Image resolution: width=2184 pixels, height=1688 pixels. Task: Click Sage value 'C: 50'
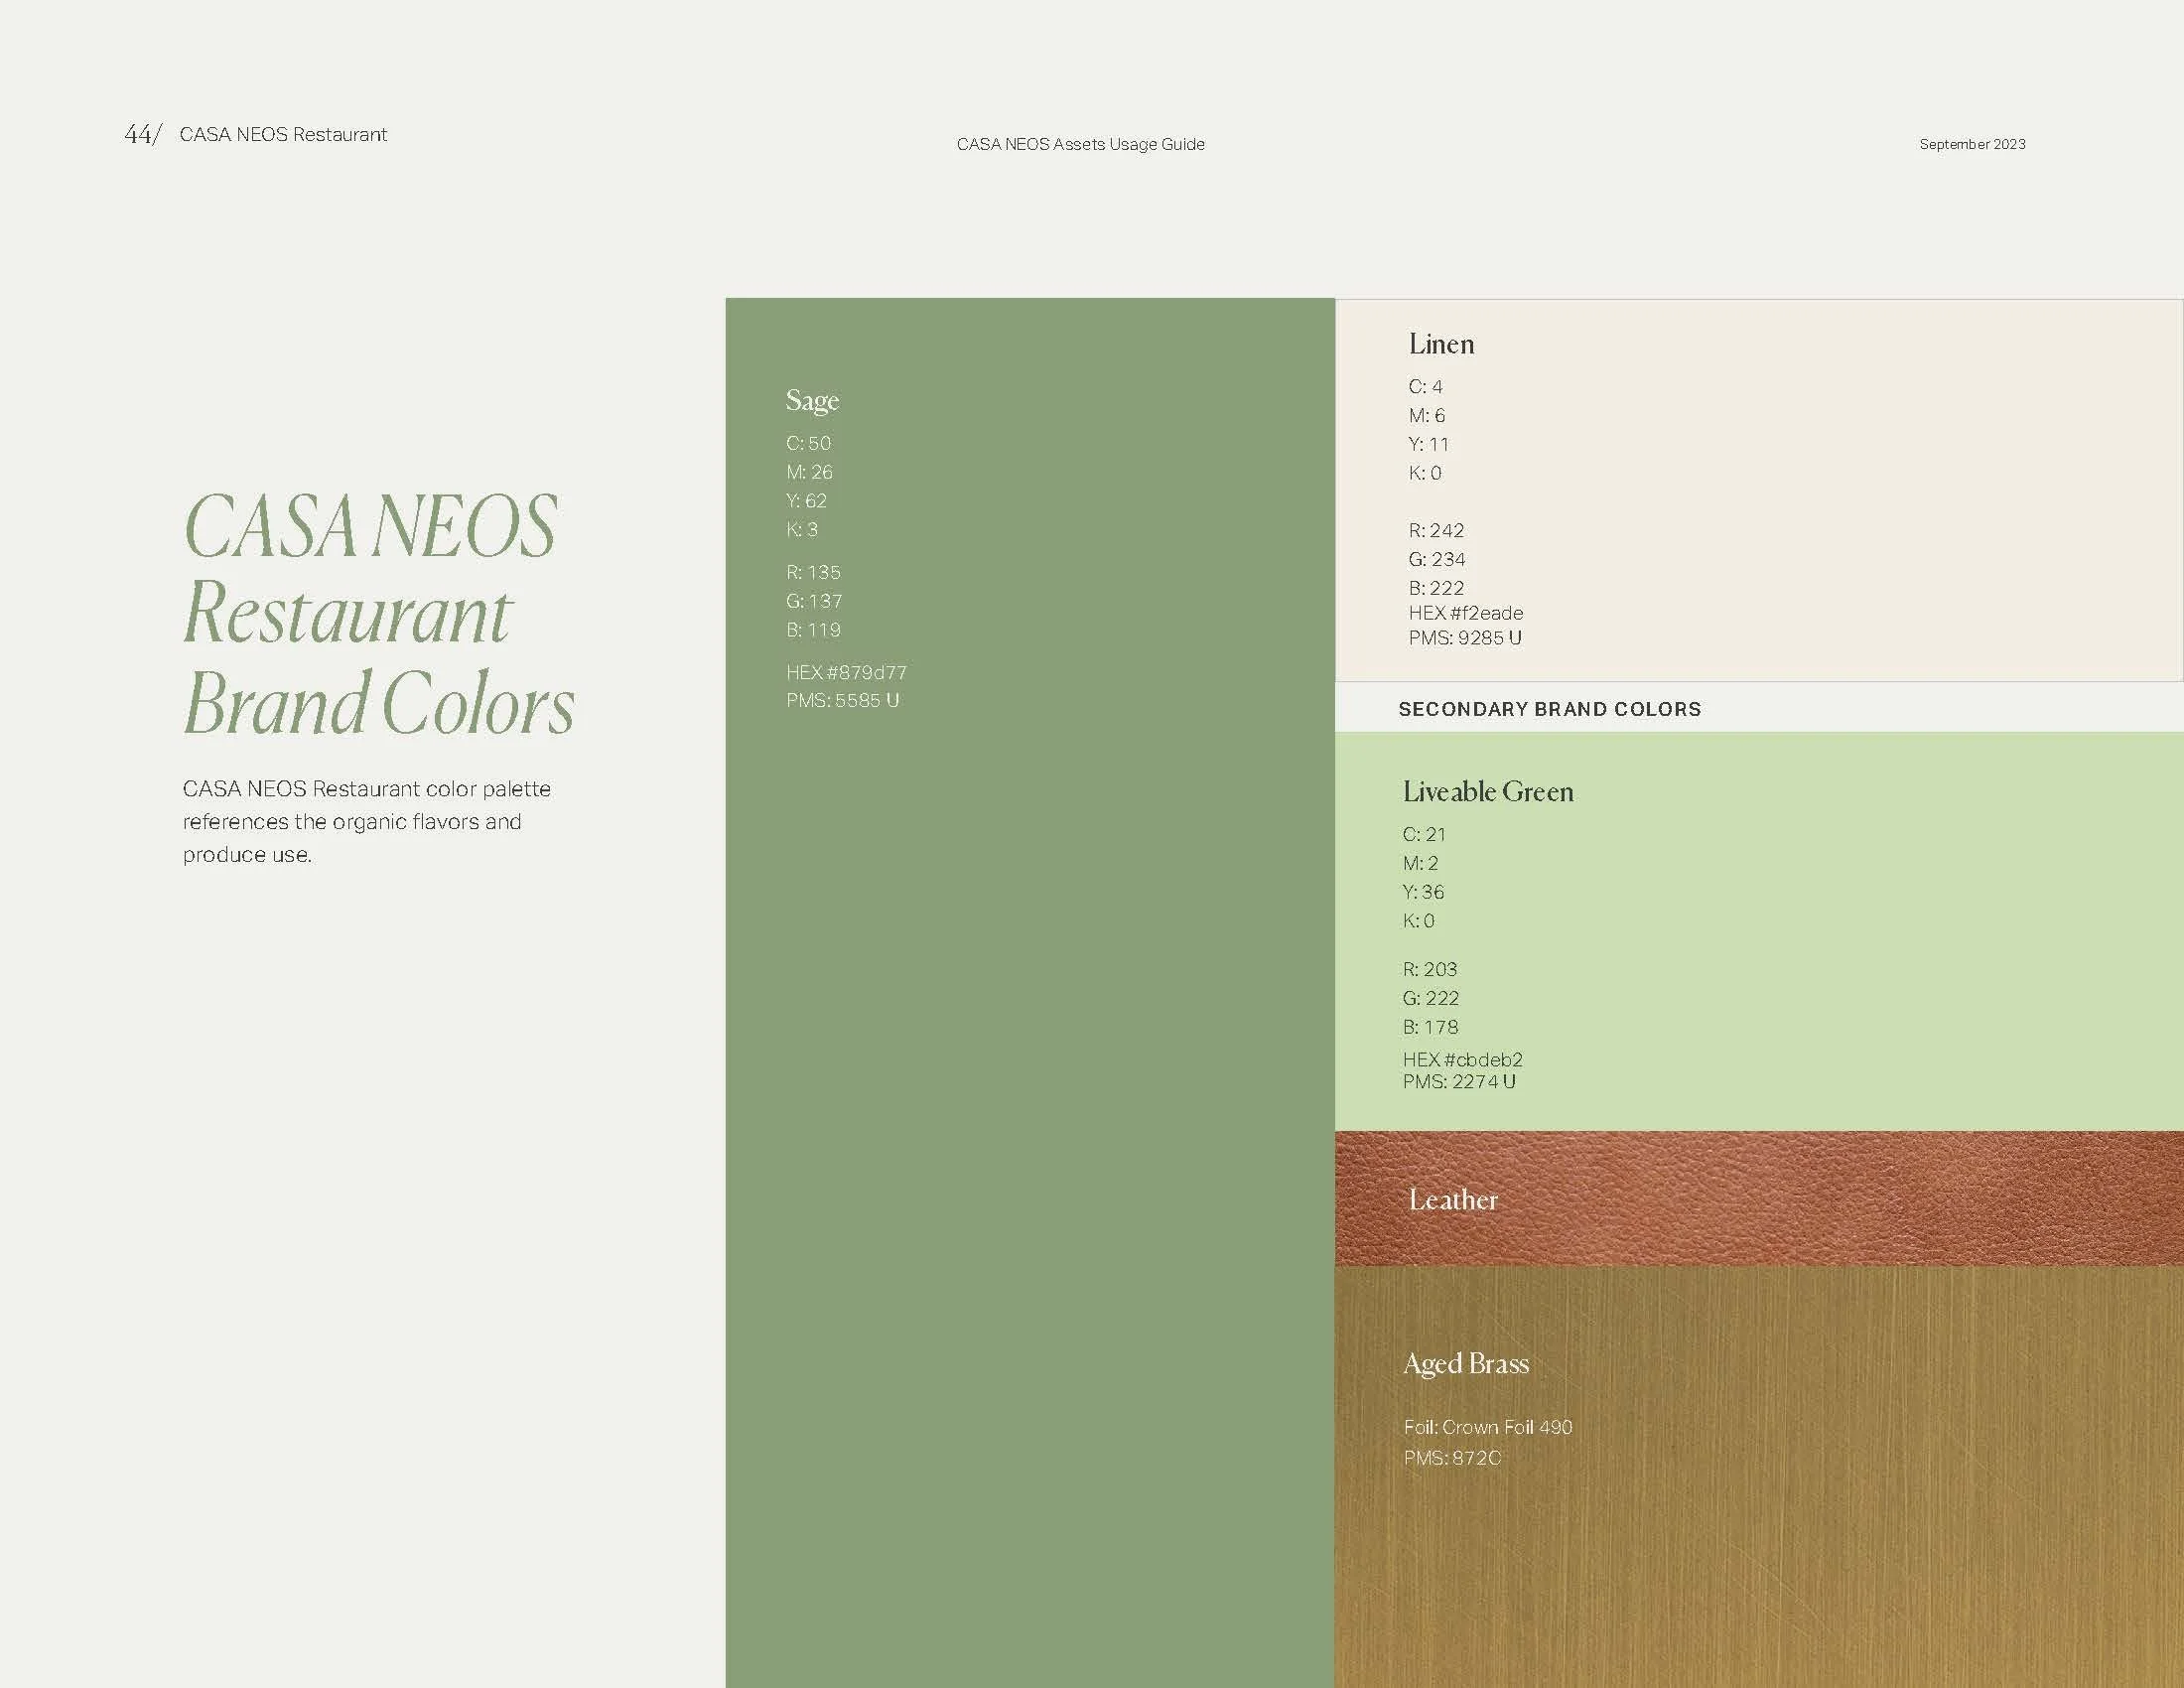pyautogui.click(x=808, y=443)
